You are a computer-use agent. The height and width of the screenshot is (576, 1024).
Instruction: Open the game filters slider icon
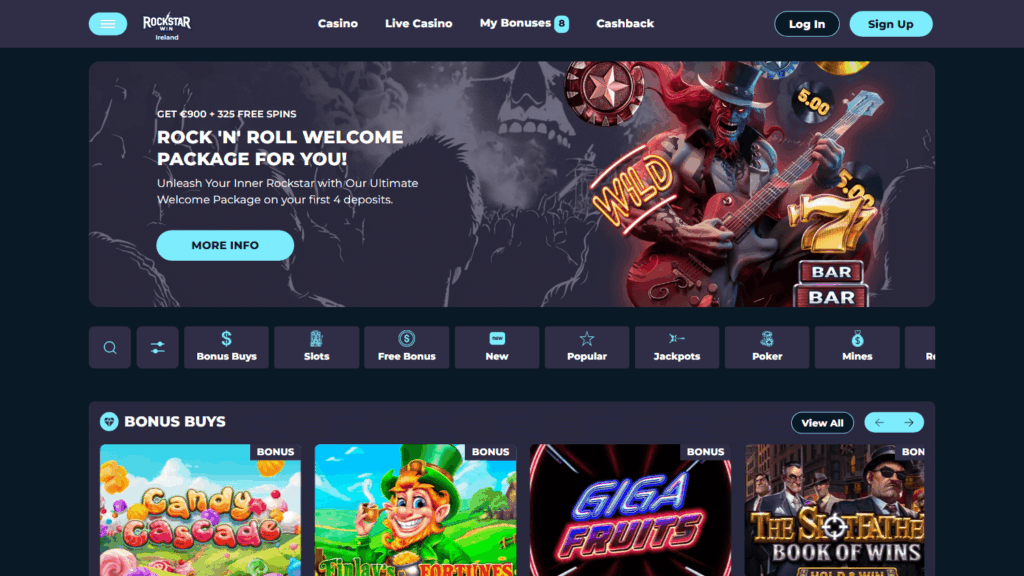pyautogui.click(x=157, y=347)
